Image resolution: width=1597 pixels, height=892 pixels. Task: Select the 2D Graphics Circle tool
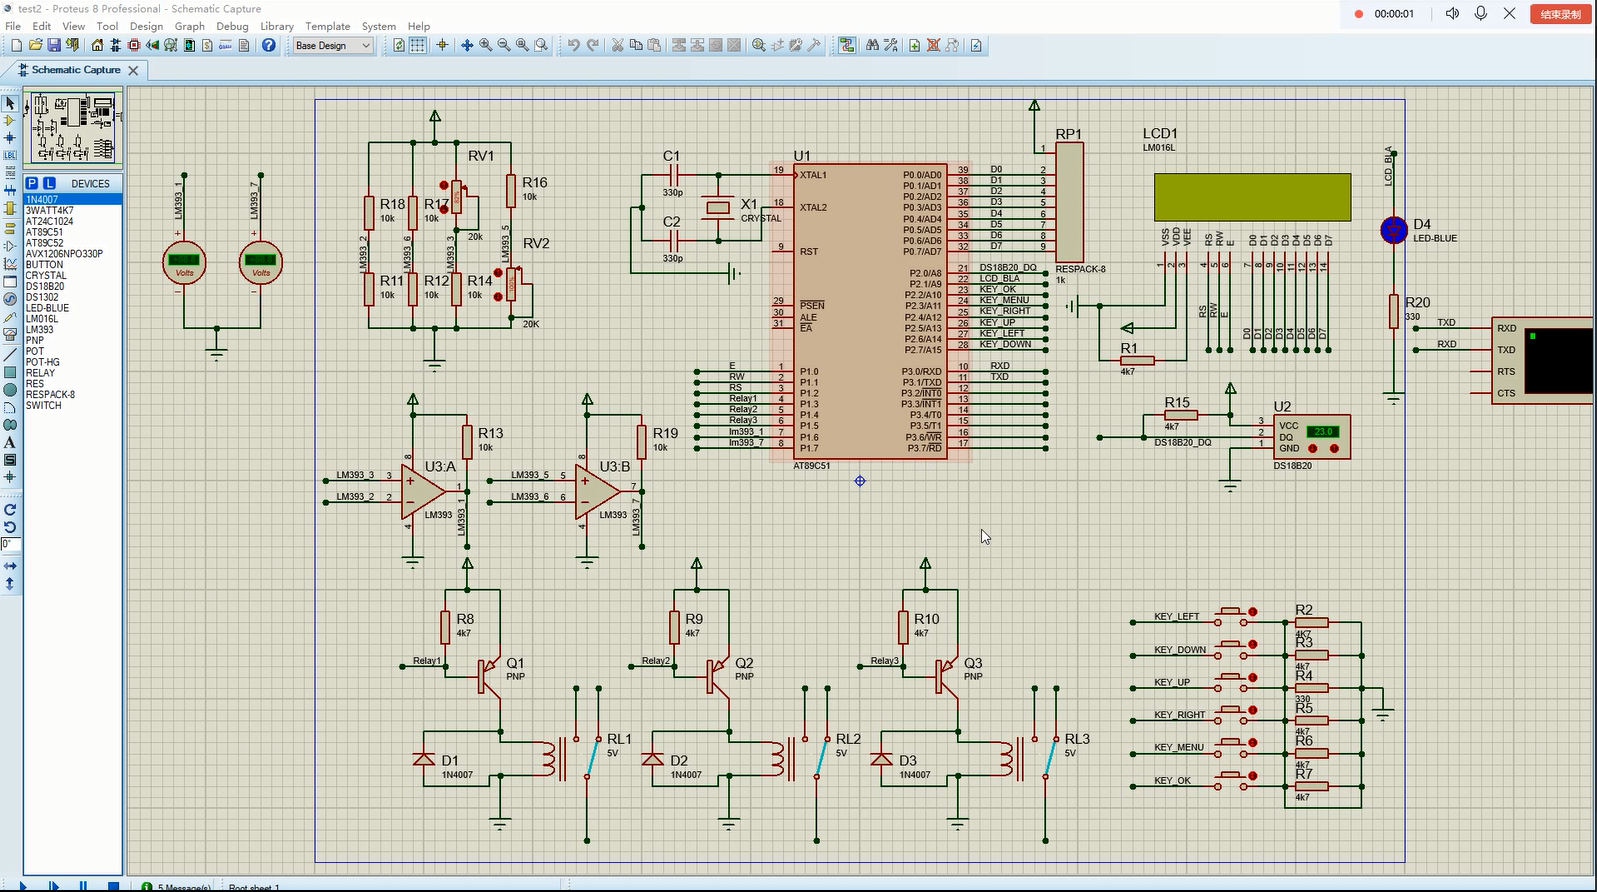(10, 390)
